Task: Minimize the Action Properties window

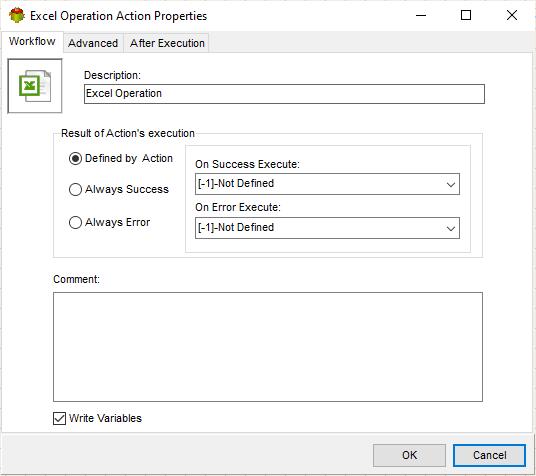Action: coord(421,15)
